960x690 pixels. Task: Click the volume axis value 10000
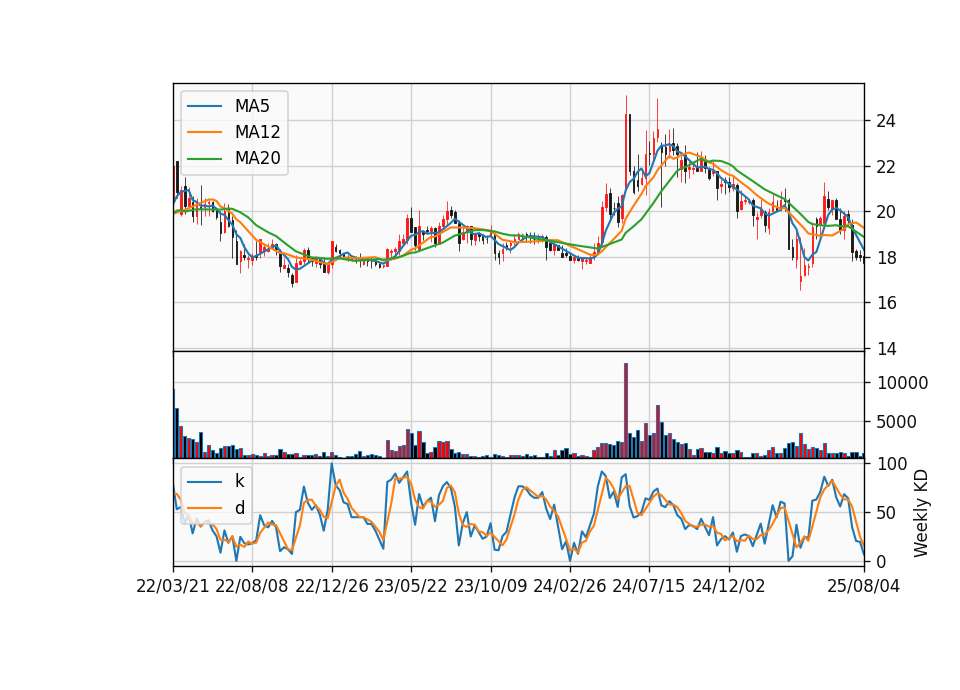902,383
